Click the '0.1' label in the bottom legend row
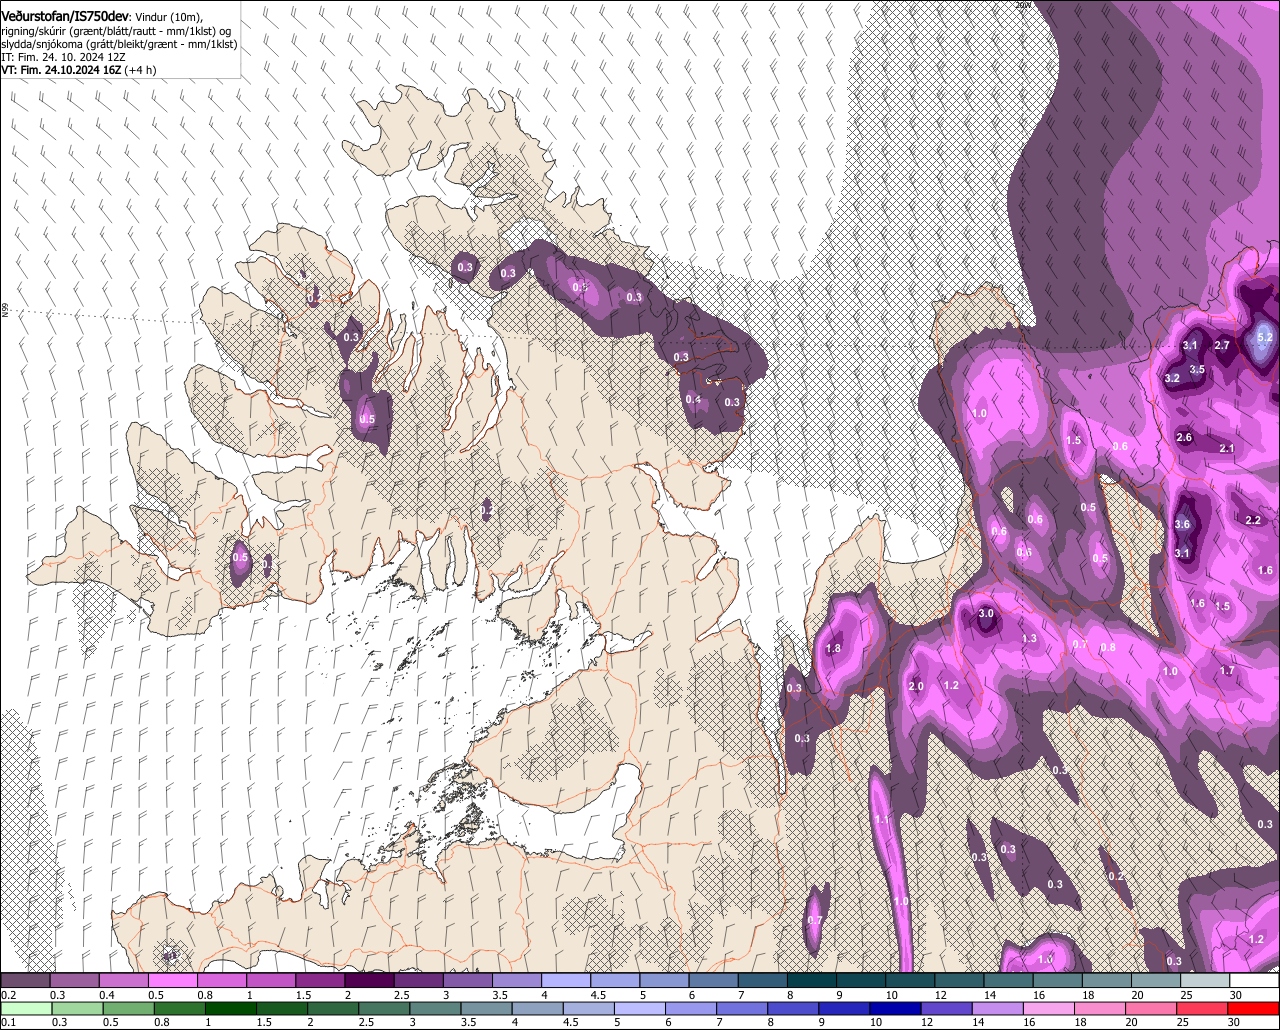1280x1030 pixels. pos(7,1022)
